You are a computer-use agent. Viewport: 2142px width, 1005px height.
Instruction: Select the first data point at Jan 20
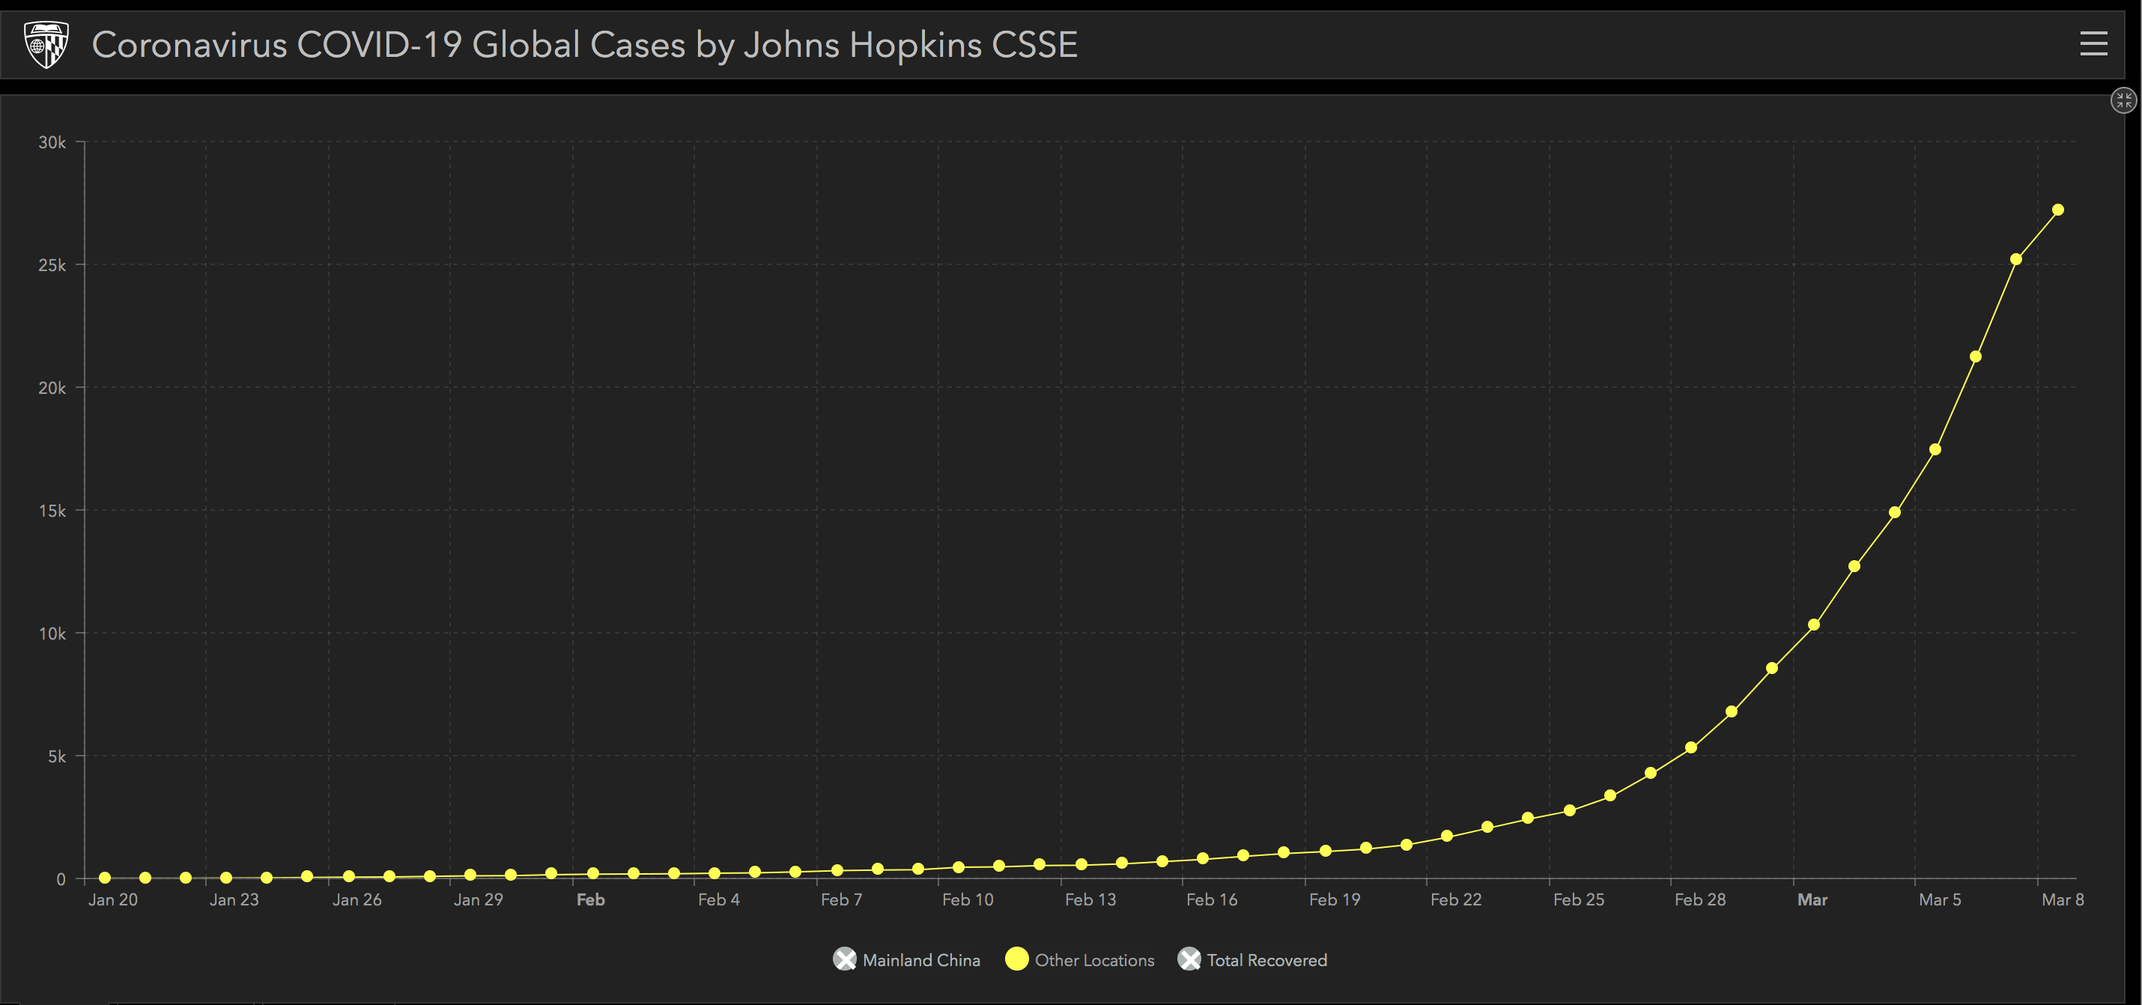pyautogui.click(x=105, y=878)
